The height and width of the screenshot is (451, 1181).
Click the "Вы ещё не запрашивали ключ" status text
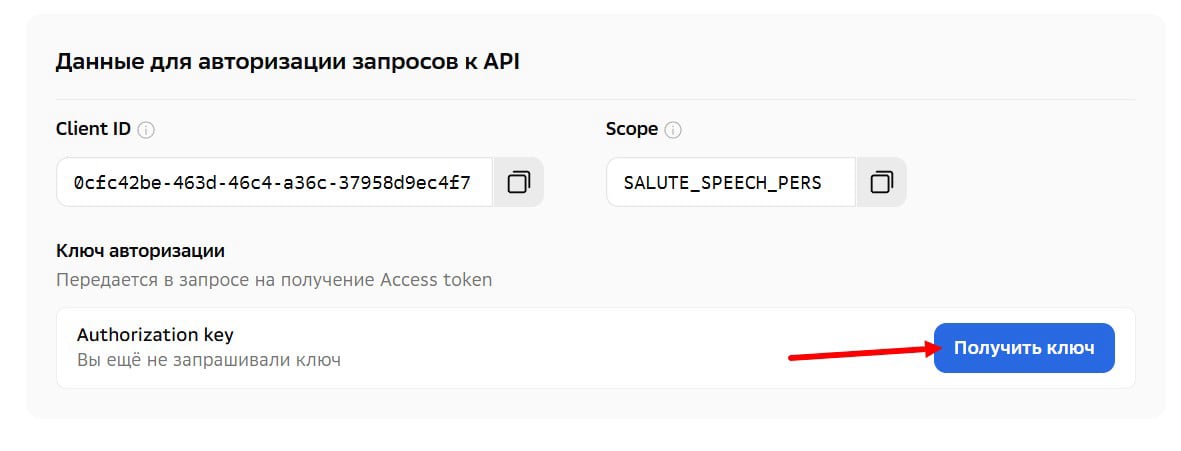coord(209,360)
